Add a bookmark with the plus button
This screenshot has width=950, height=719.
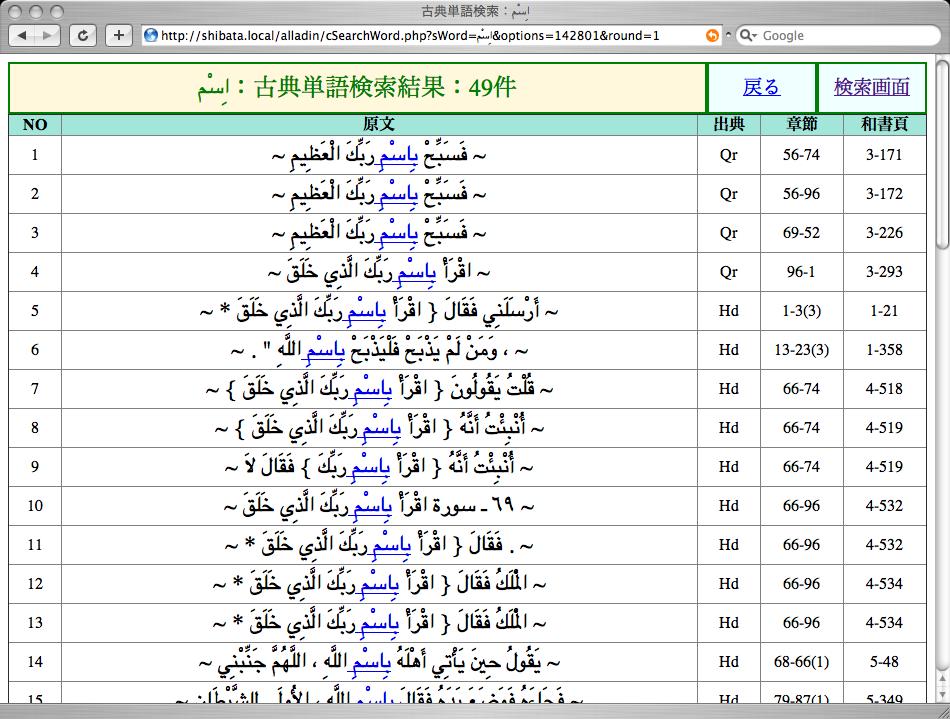click(x=119, y=35)
